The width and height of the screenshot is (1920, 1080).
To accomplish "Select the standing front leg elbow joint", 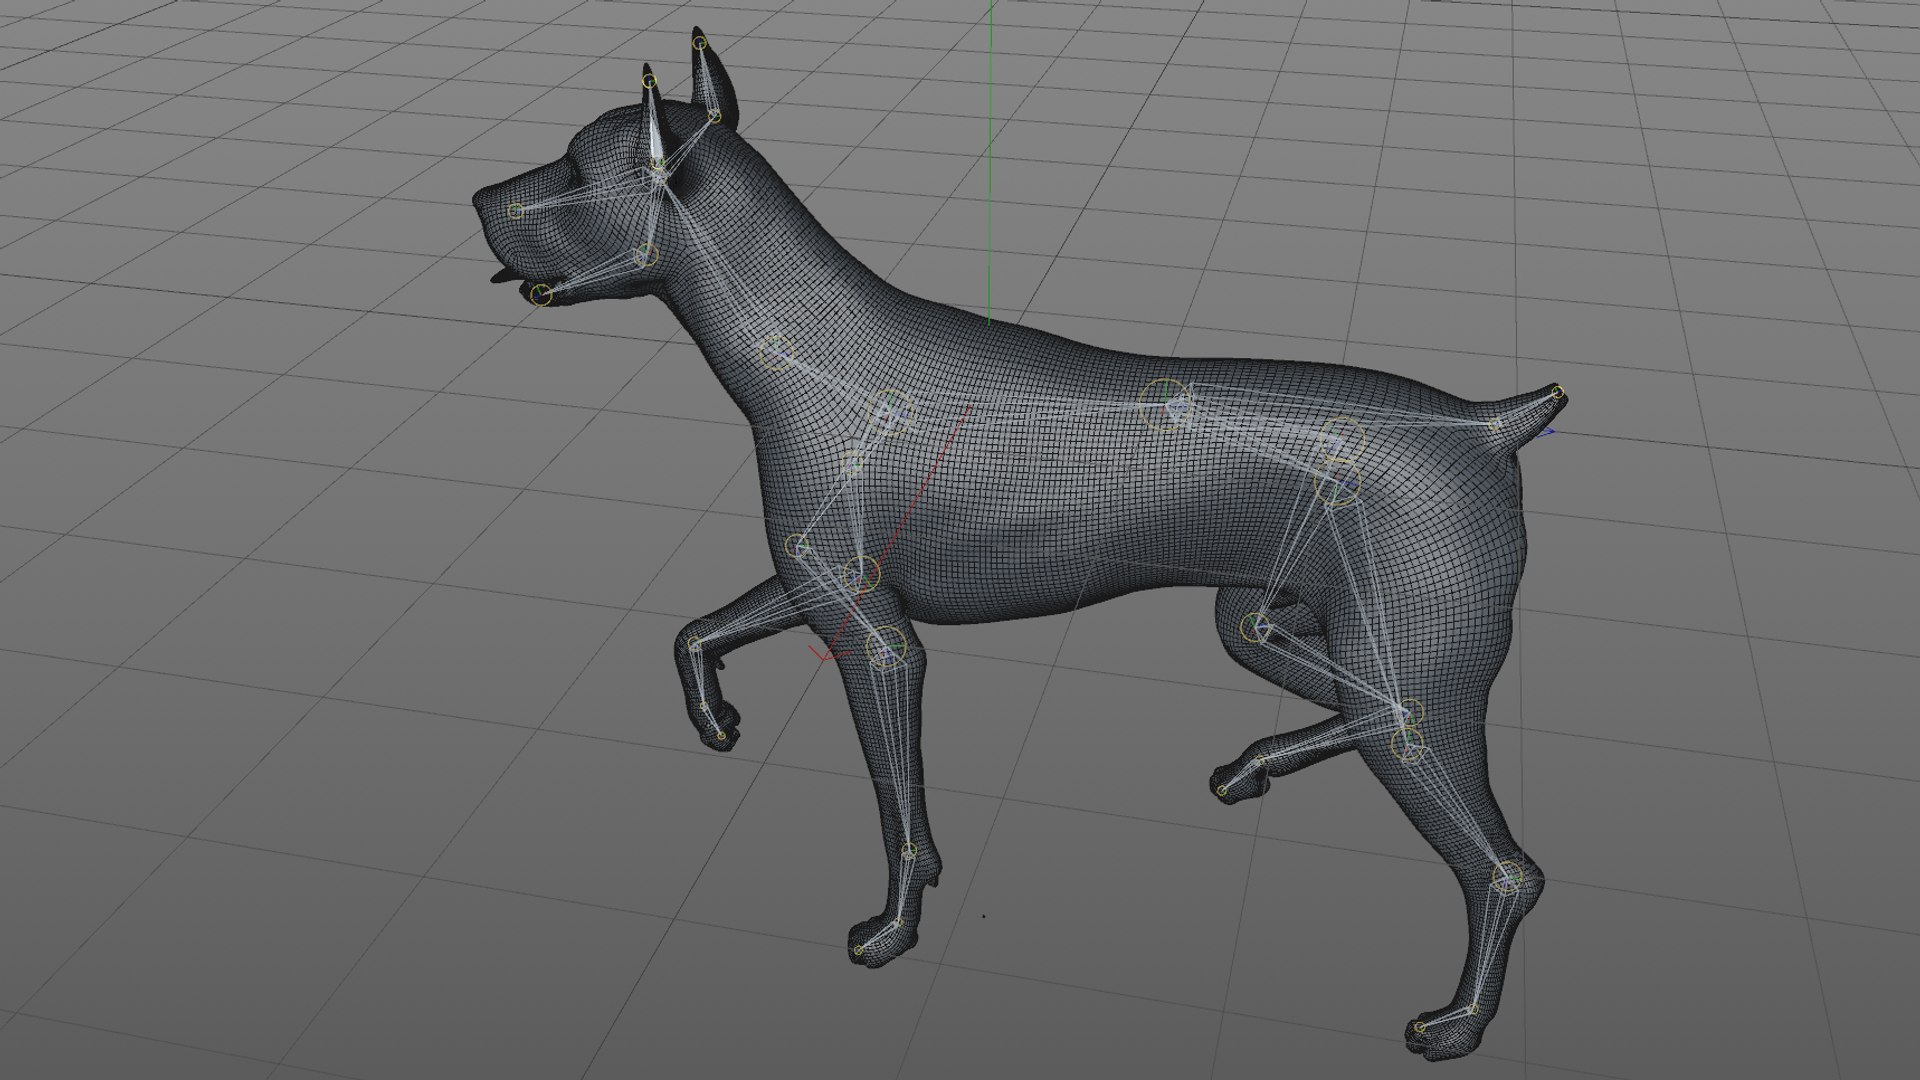I will [885, 647].
